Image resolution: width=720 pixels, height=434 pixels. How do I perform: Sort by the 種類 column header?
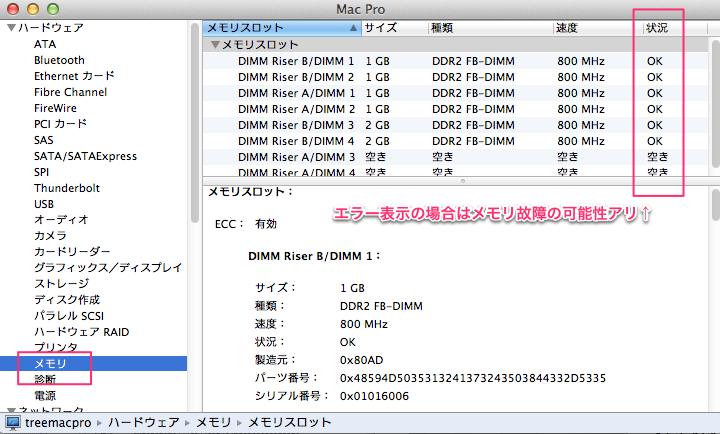(x=490, y=28)
